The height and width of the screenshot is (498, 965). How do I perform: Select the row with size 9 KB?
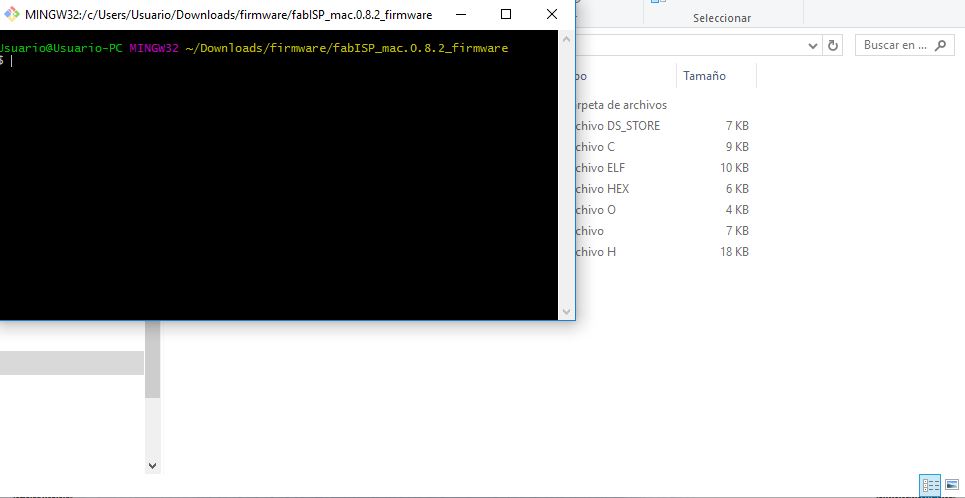(x=662, y=147)
